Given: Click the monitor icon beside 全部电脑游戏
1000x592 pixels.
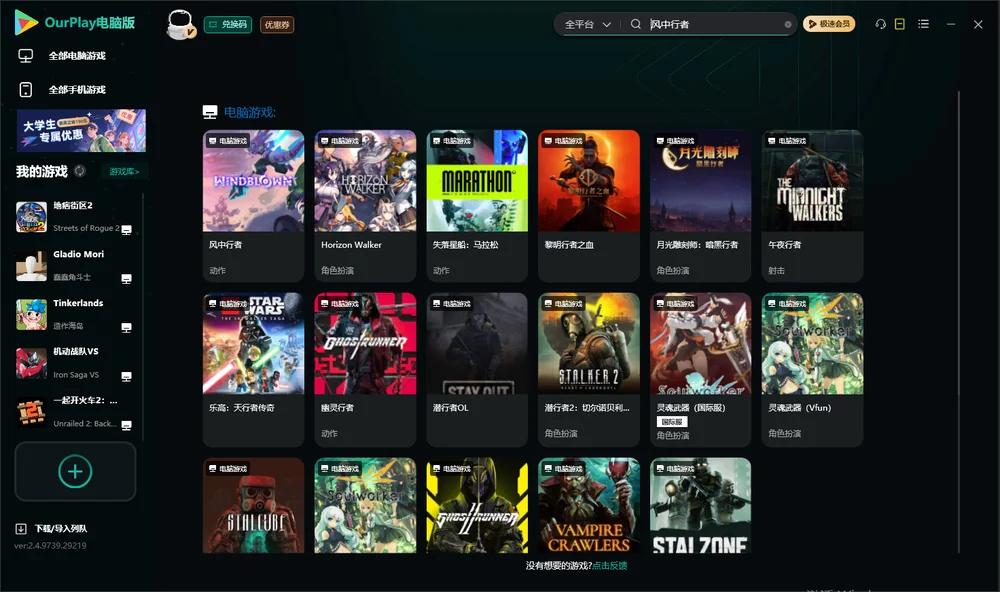Looking at the screenshot, I should pyautogui.click(x=26, y=56).
